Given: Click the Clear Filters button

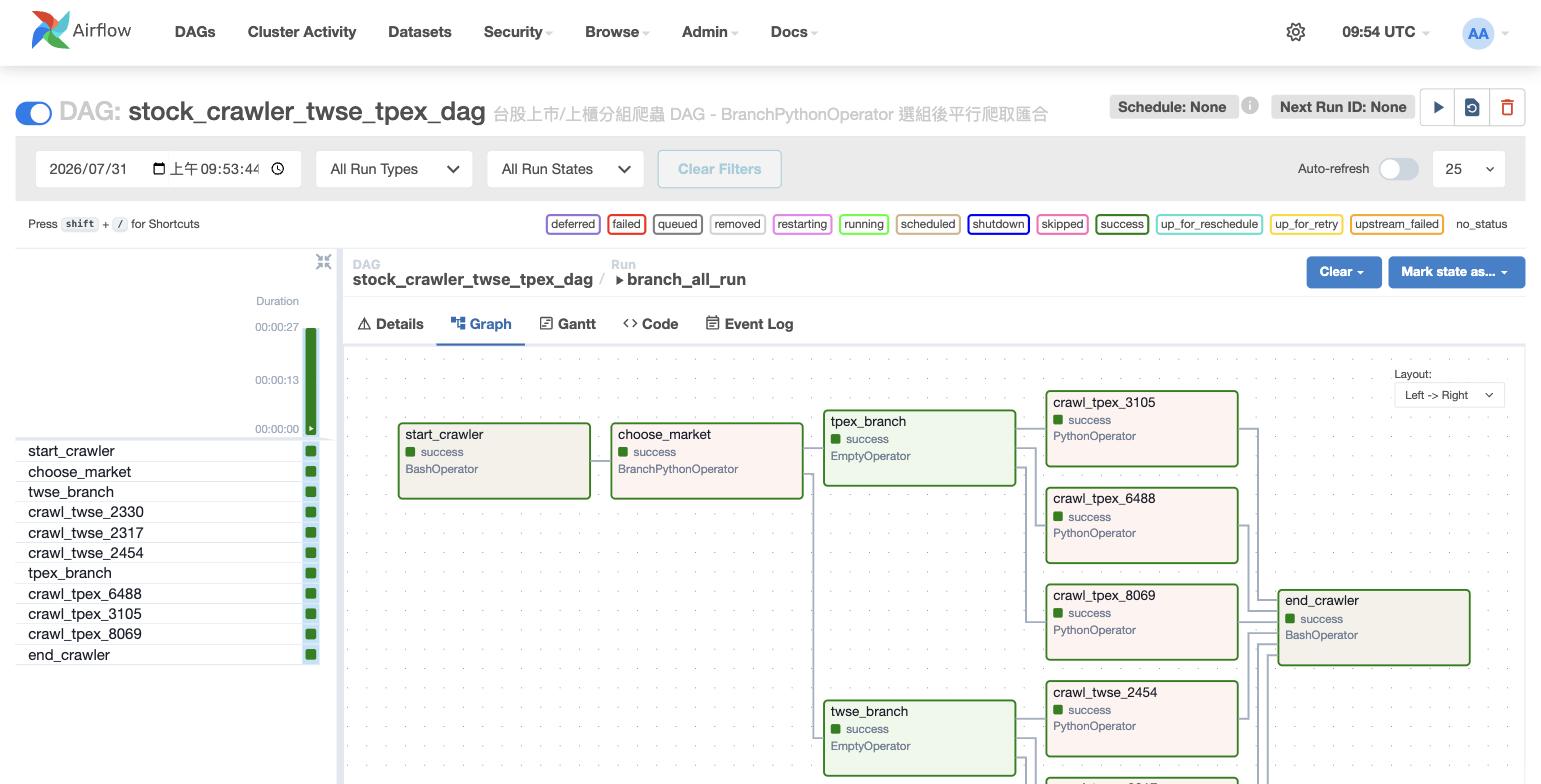Looking at the screenshot, I should [x=719, y=169].
